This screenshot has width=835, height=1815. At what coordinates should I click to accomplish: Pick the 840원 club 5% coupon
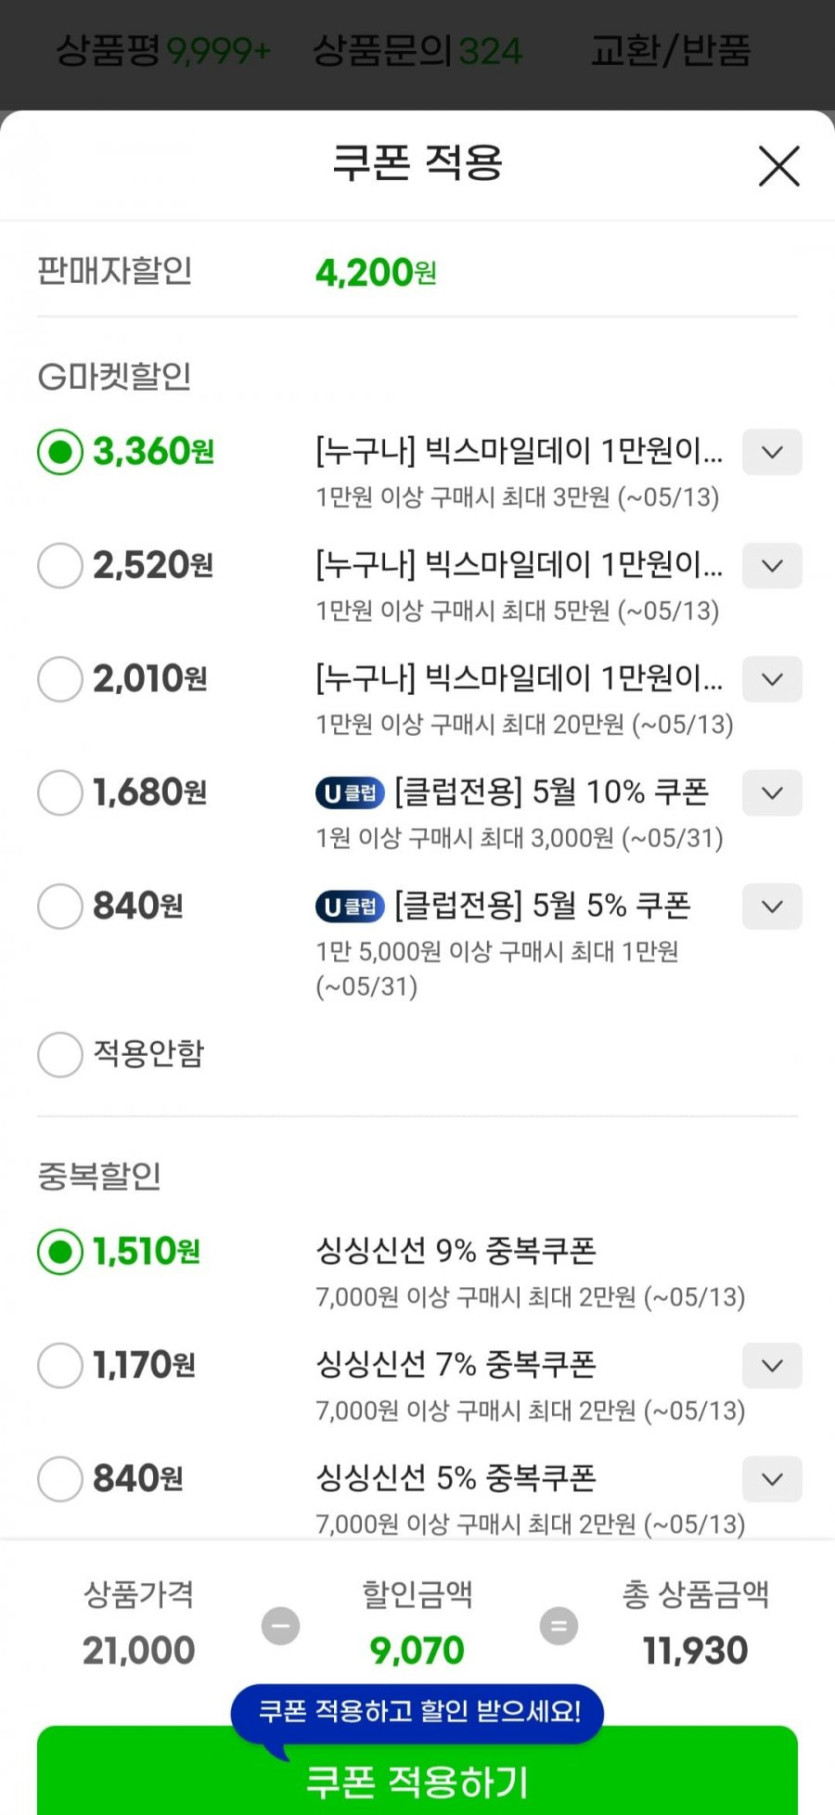point(60,907)
